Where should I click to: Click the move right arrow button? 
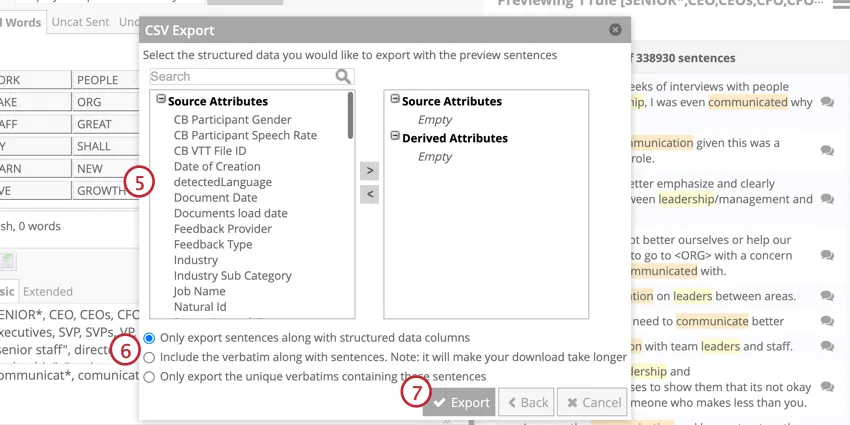(369, 171)
